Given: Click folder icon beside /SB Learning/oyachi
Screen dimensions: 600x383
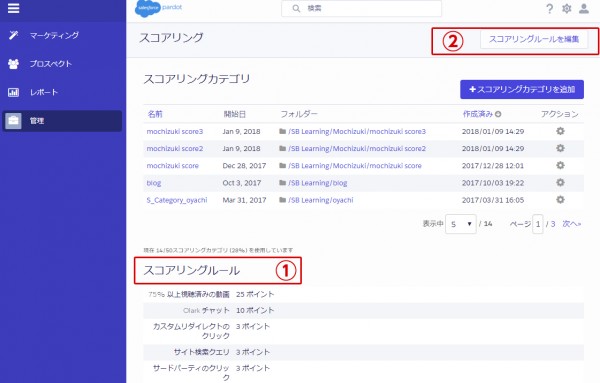Looking at the screenshot, I should coord(283,200).
